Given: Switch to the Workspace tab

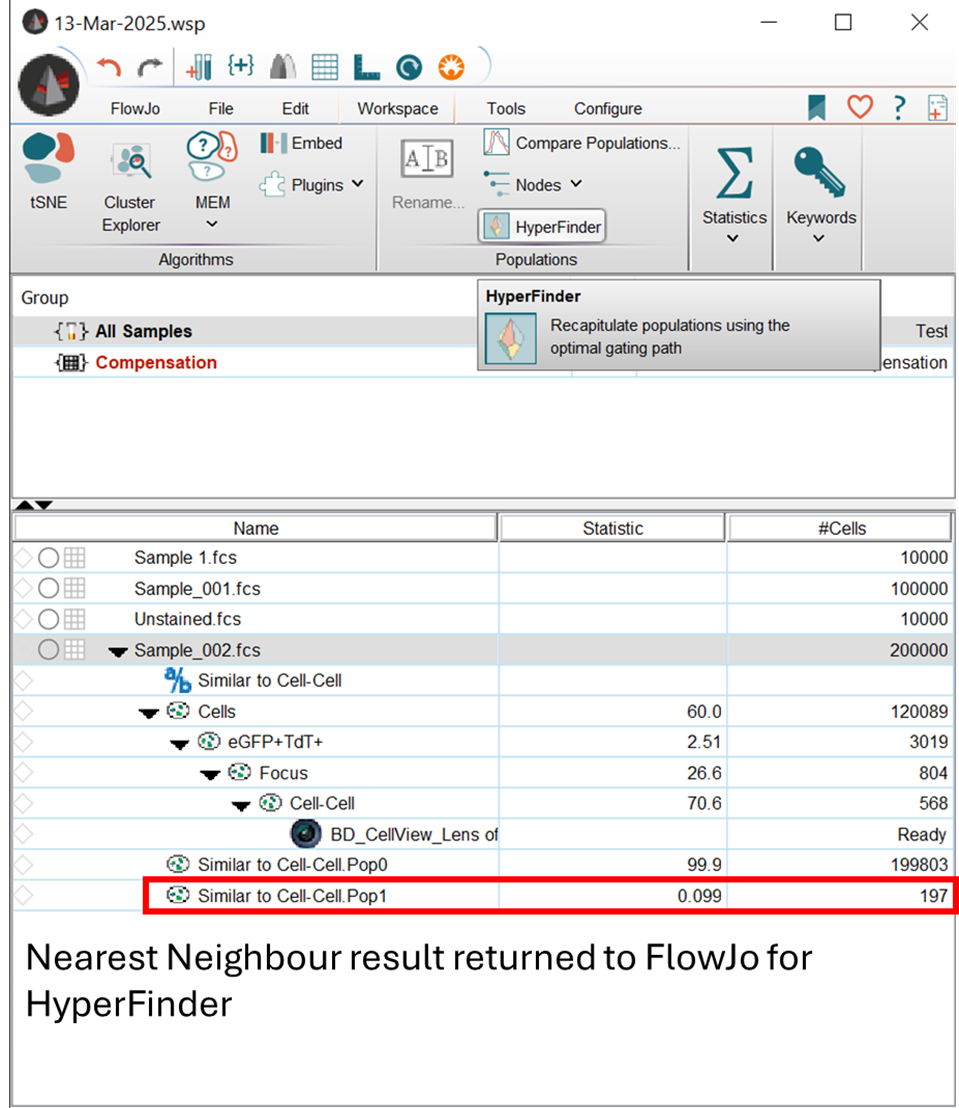Looking at the screenshot, I should [x=397, y=109].
